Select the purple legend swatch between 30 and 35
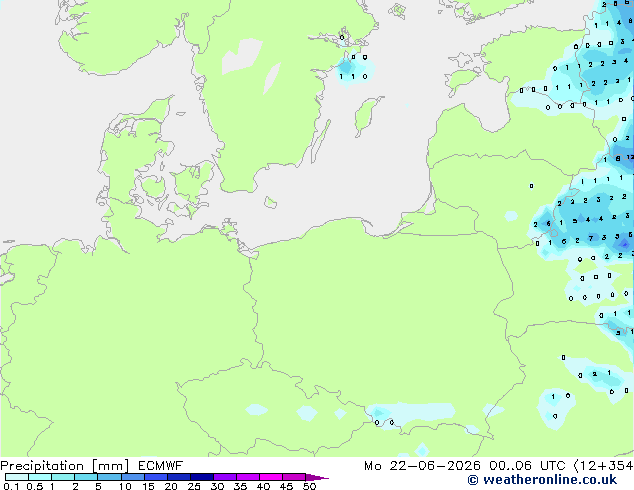This screenshot has width=634, height=490. (x=224, y=477)
